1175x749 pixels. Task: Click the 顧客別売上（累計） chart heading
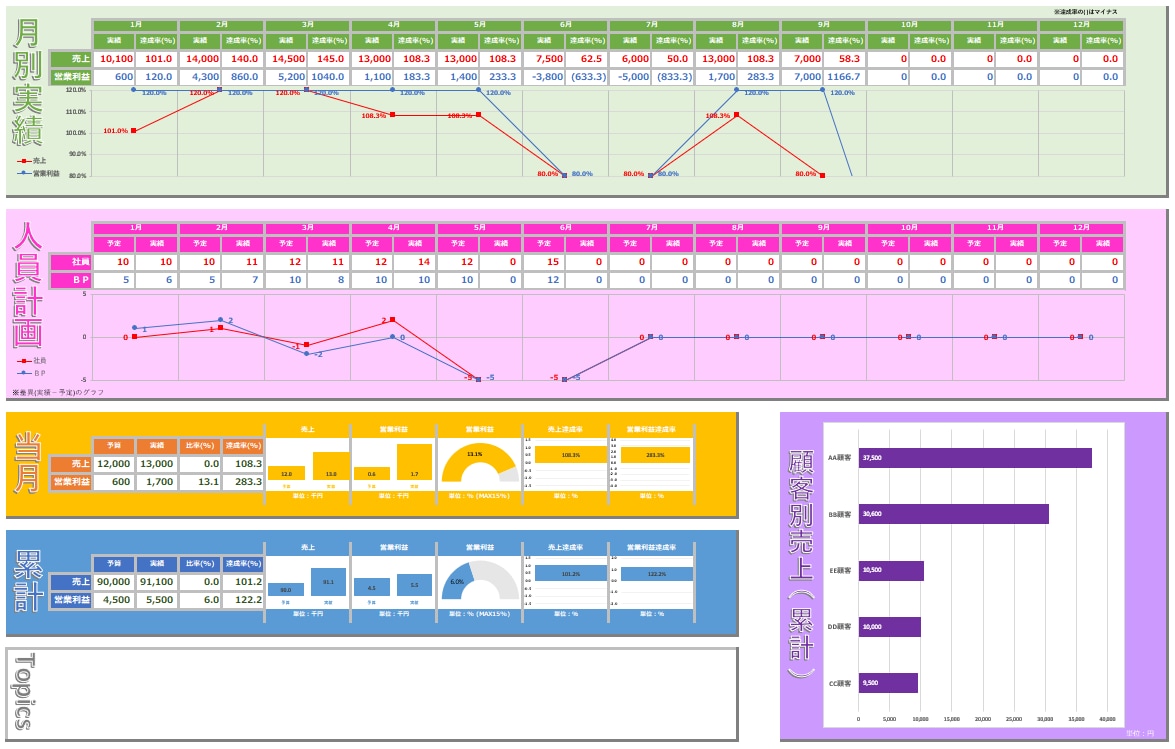click(801, 564)
